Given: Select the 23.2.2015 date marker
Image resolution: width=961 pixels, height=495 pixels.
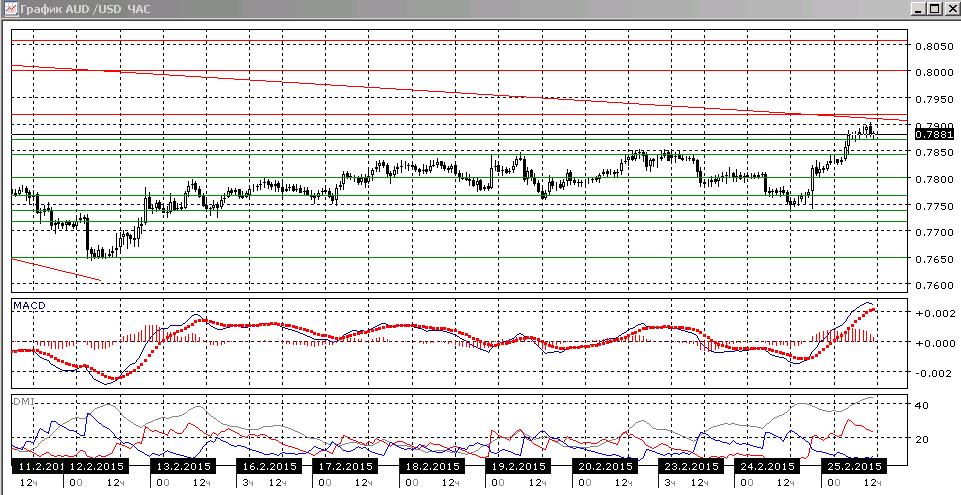Looking at the screenshot, I should pyautogui.click(x=688, y=466).
